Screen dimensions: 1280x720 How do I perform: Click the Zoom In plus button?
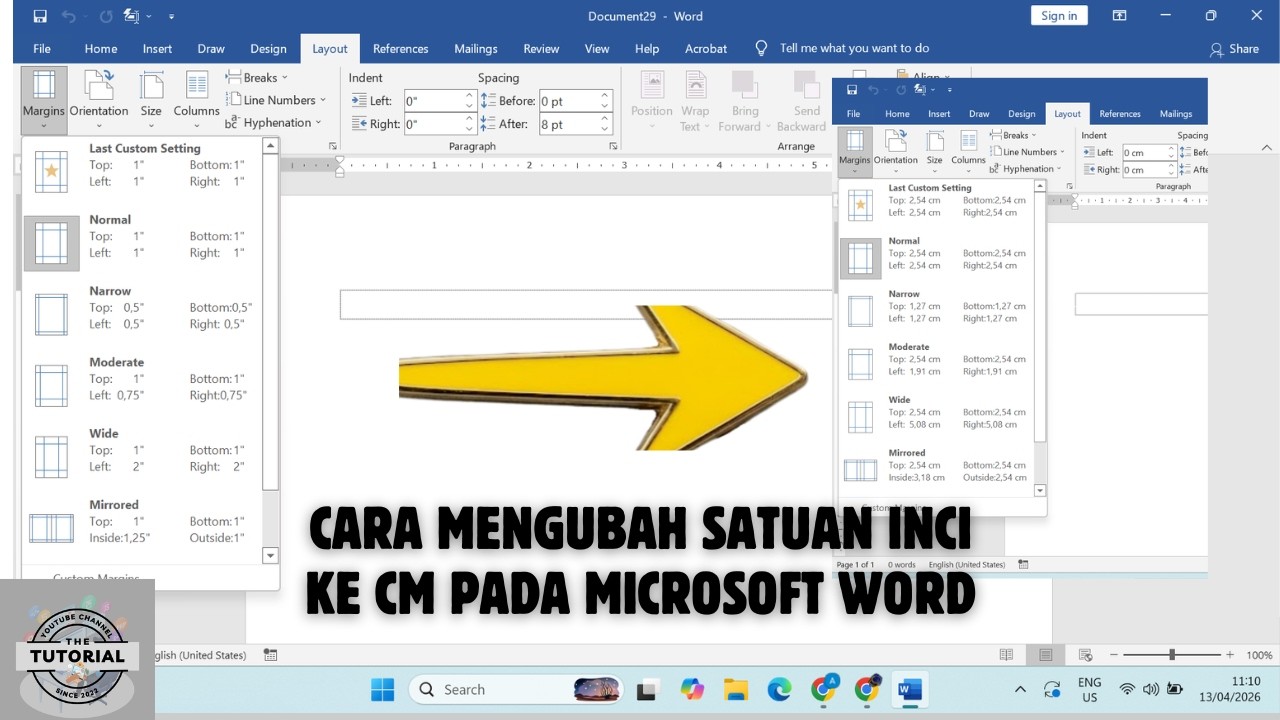(x=1229, y=655)
